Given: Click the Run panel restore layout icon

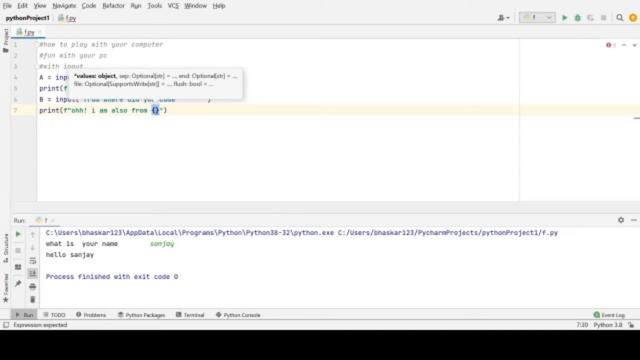Looking at the screenshot, I should point(18,267).
